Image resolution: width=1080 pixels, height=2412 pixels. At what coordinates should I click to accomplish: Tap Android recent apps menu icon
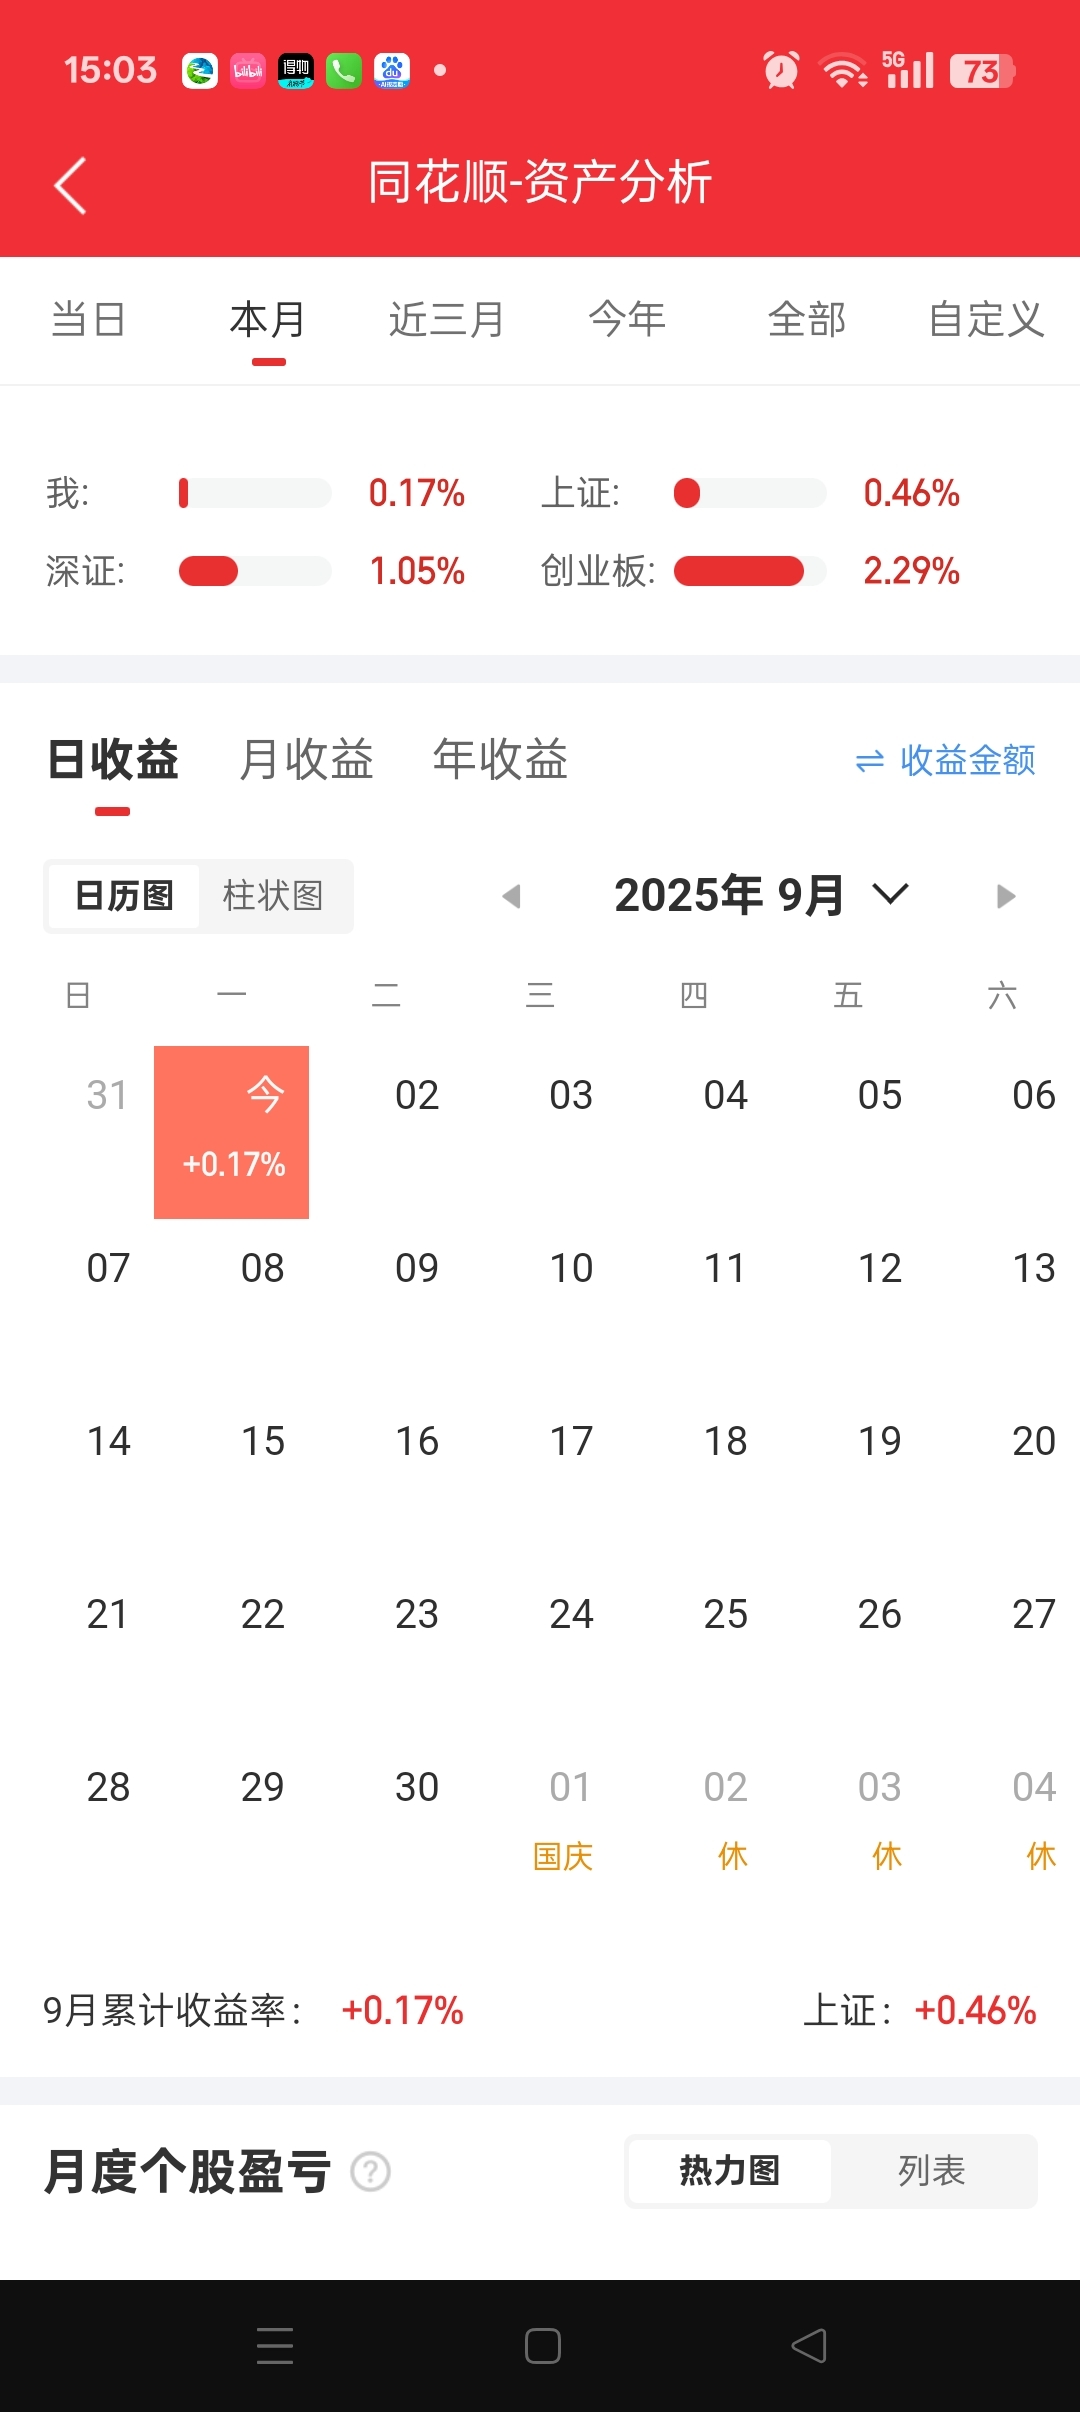click(x=275, y=2346)
